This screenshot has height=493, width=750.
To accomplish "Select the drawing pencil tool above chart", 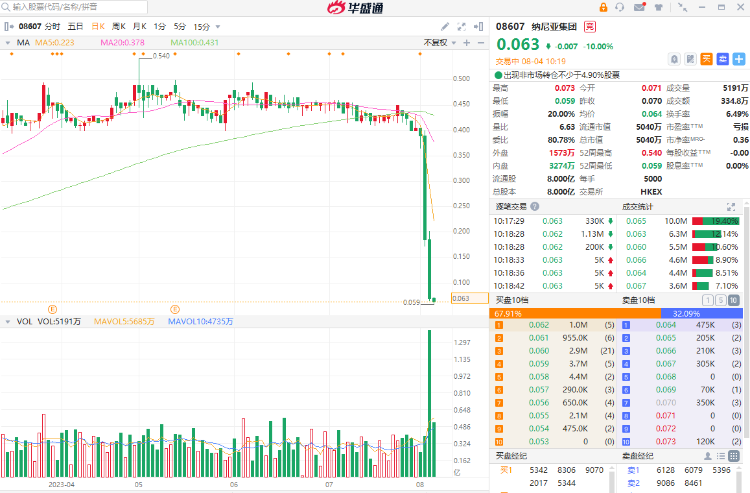I will [445, 27].
